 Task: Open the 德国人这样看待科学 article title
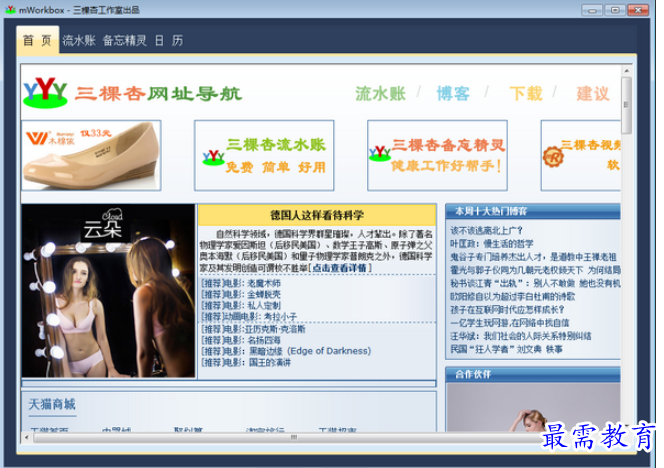pos(317,215)
